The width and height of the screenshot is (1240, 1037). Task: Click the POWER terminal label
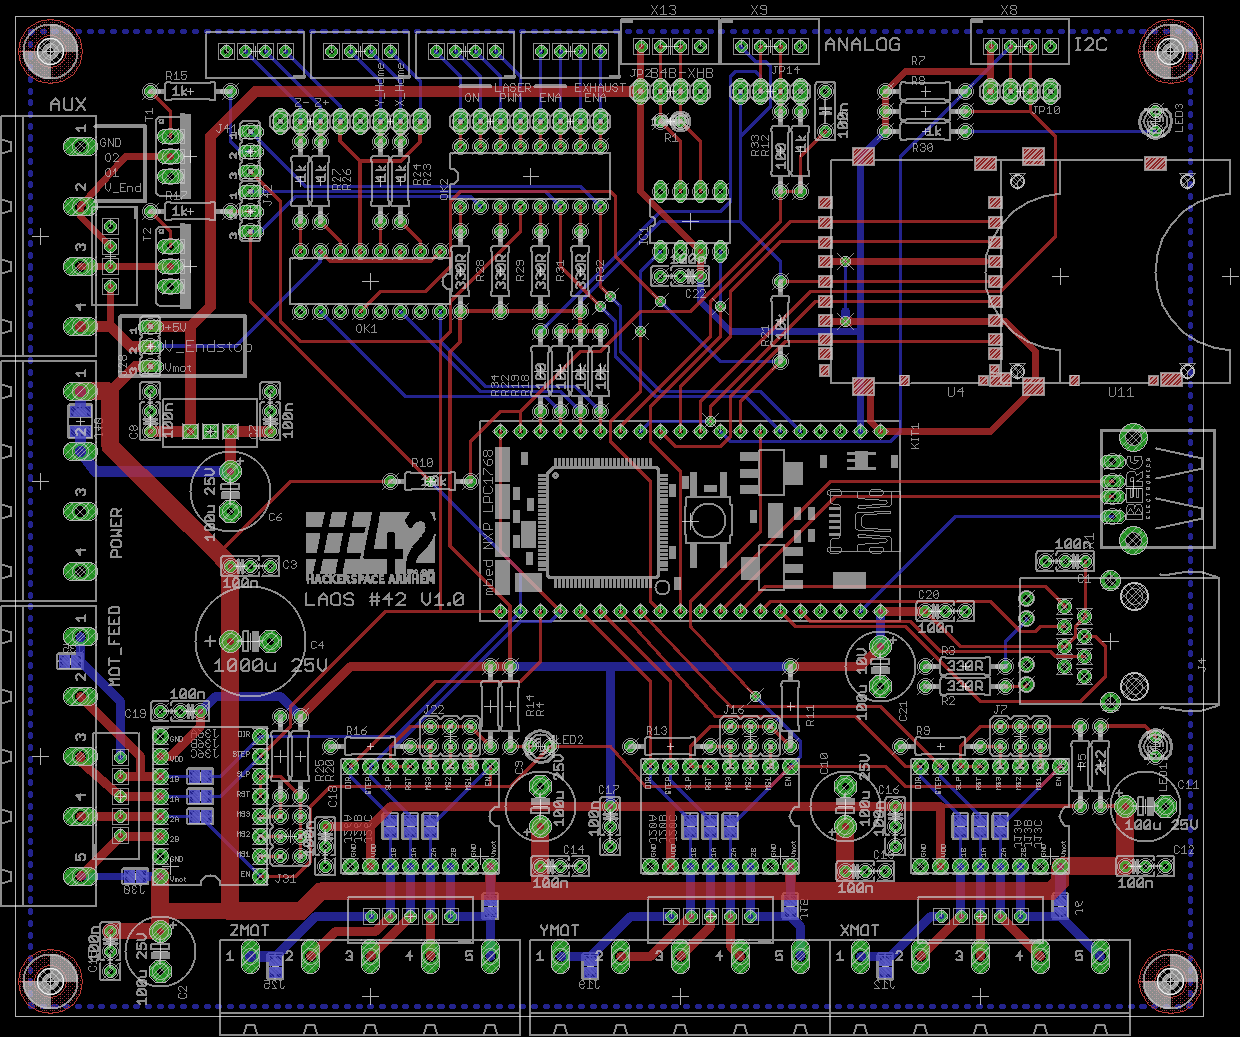pos(116,532)
